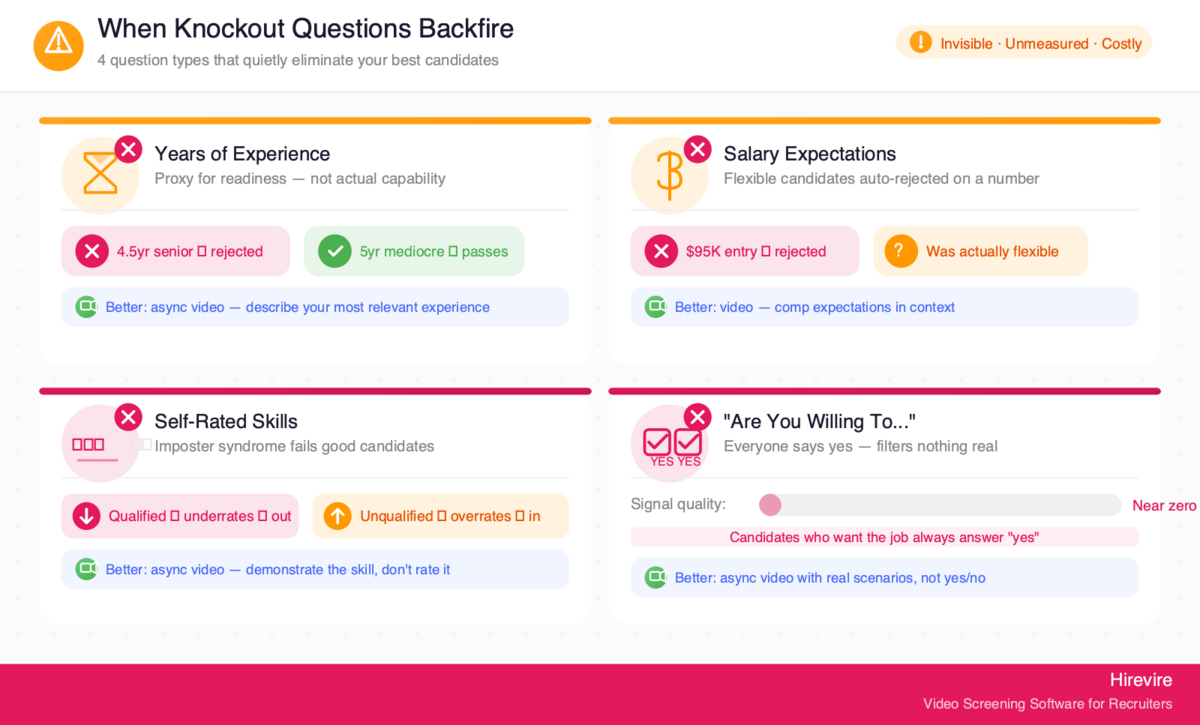Click Candidates who want the job banner
1200x725 pixels.
click(x=884, y=537)
